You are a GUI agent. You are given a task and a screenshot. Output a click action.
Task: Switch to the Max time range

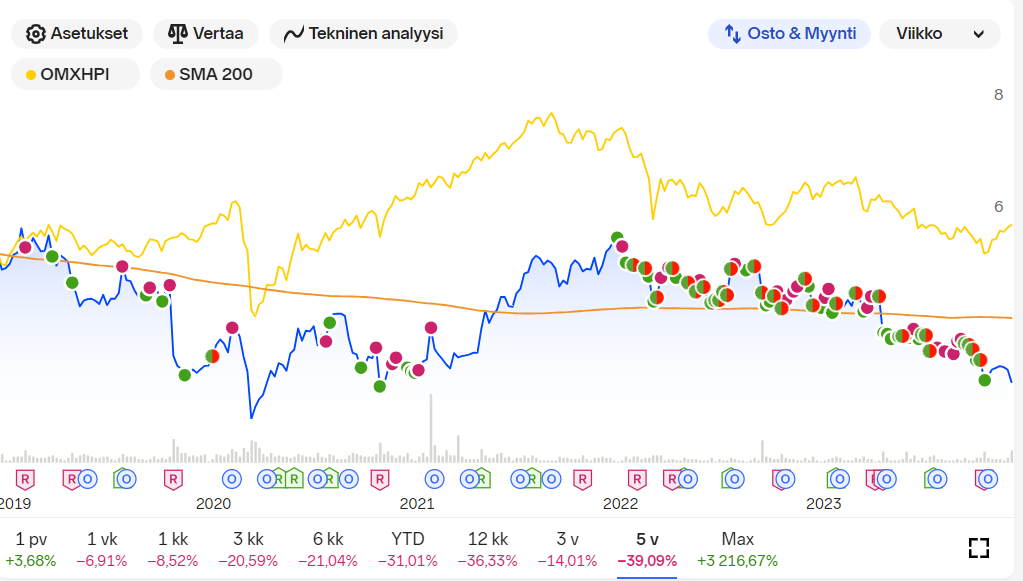click(737, 549)
